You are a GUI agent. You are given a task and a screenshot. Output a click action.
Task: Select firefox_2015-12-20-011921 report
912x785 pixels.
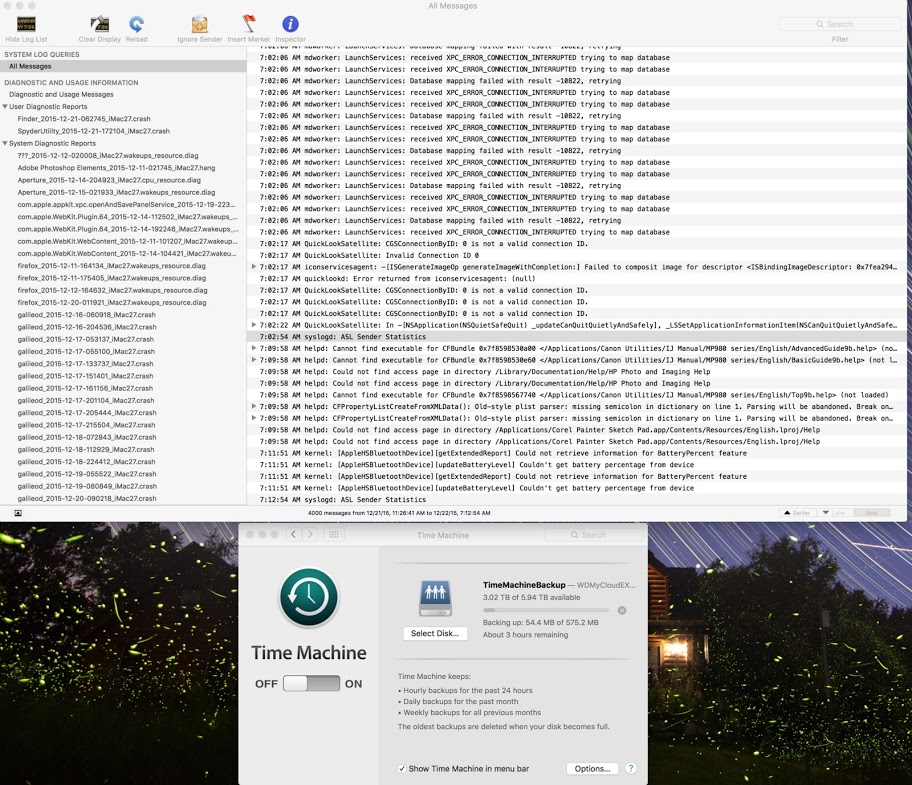112,302
